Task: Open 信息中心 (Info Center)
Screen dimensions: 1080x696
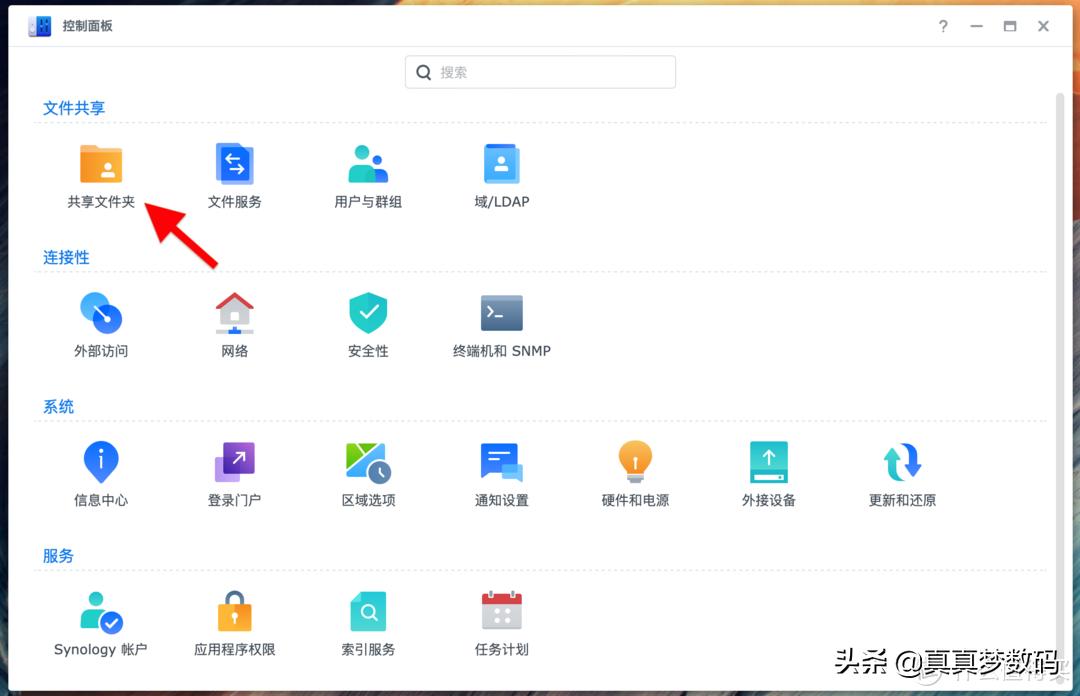Action: 101,471
